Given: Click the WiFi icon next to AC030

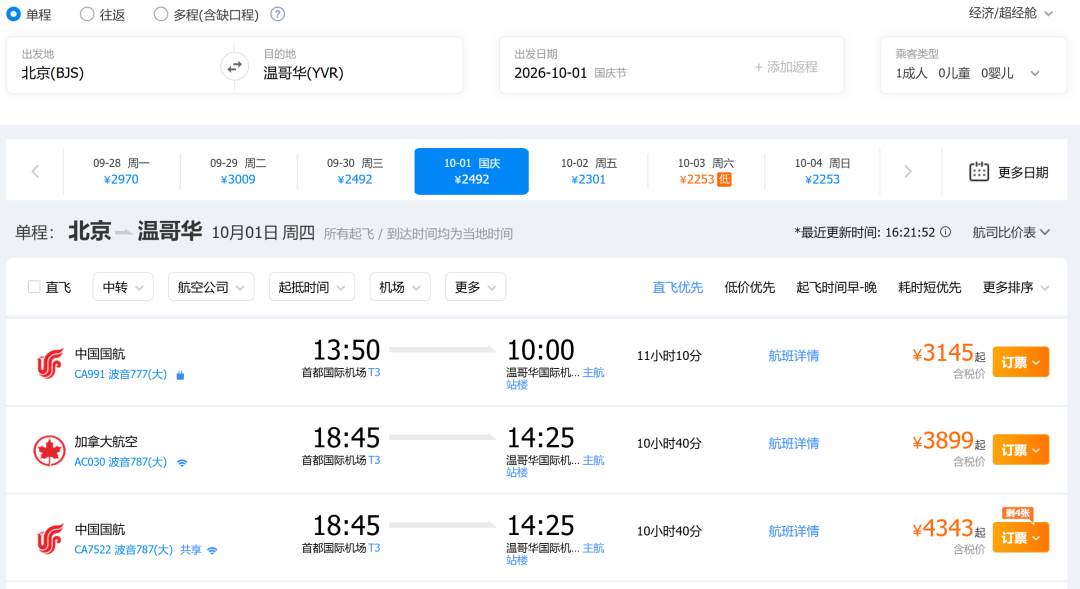Looking at the screenshot, I should 182,462.
